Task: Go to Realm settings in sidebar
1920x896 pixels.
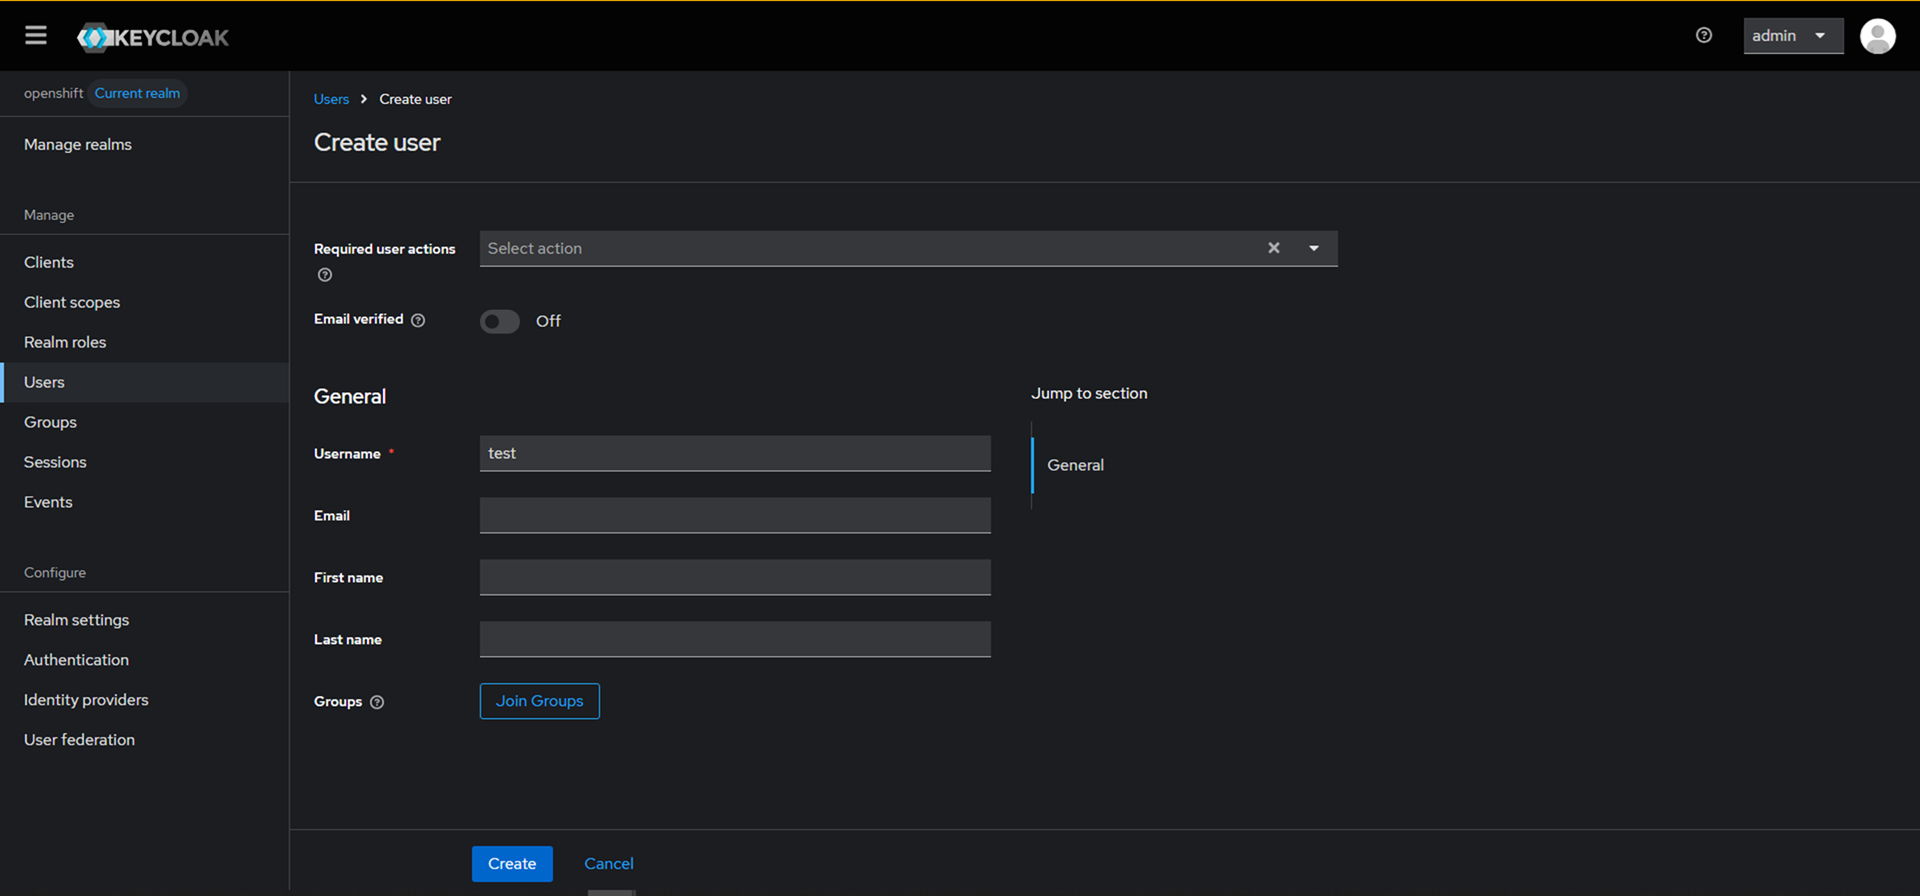Action: pos(77,620)
